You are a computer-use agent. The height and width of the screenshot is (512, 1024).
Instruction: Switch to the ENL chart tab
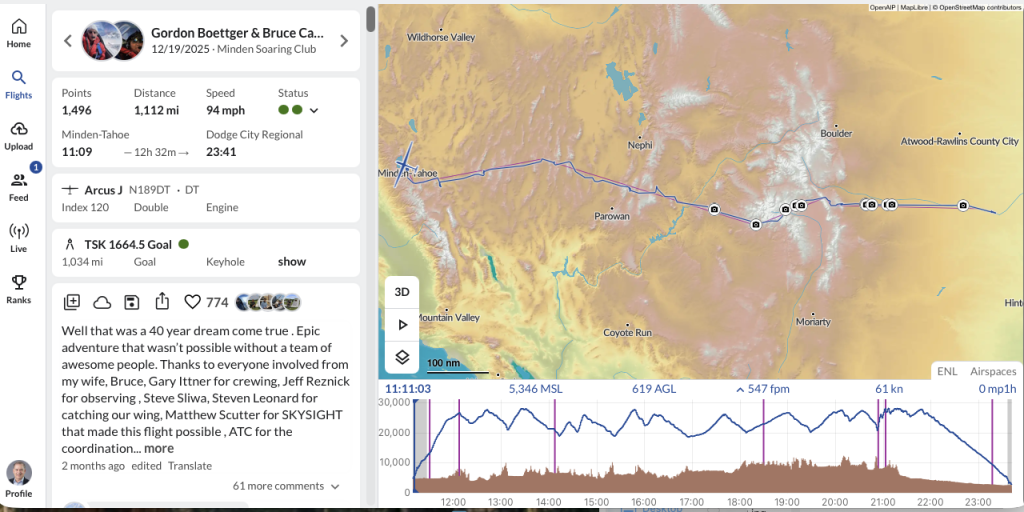click(946, 371)
